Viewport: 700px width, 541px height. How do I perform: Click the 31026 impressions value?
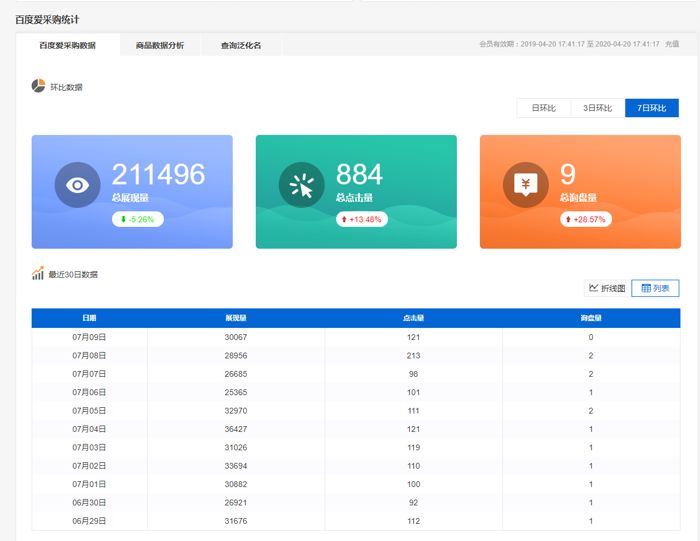236,447
